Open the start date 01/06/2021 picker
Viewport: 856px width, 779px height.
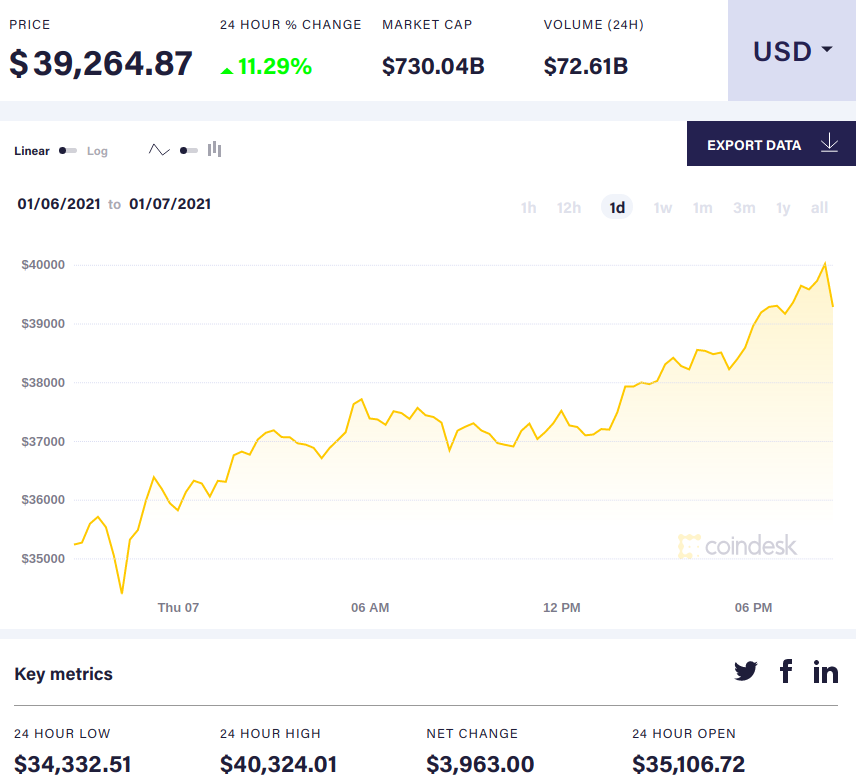click(x=59, y=204)
